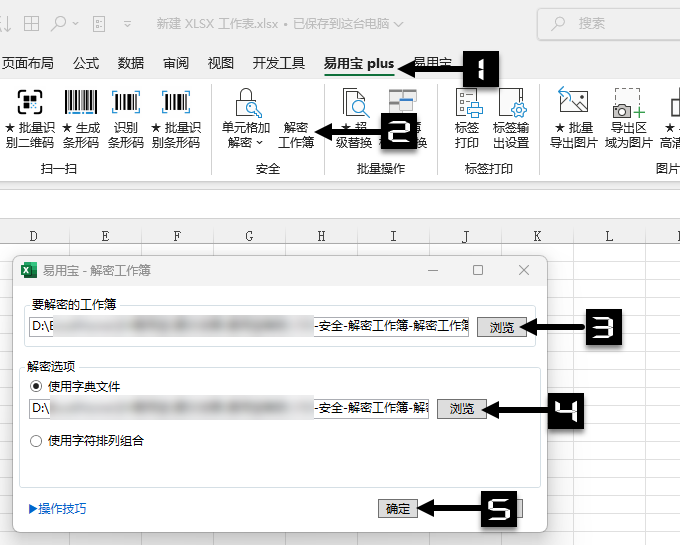Screen dimensions: 680x545
Task: Select column D header
Action: coord(34,236)
